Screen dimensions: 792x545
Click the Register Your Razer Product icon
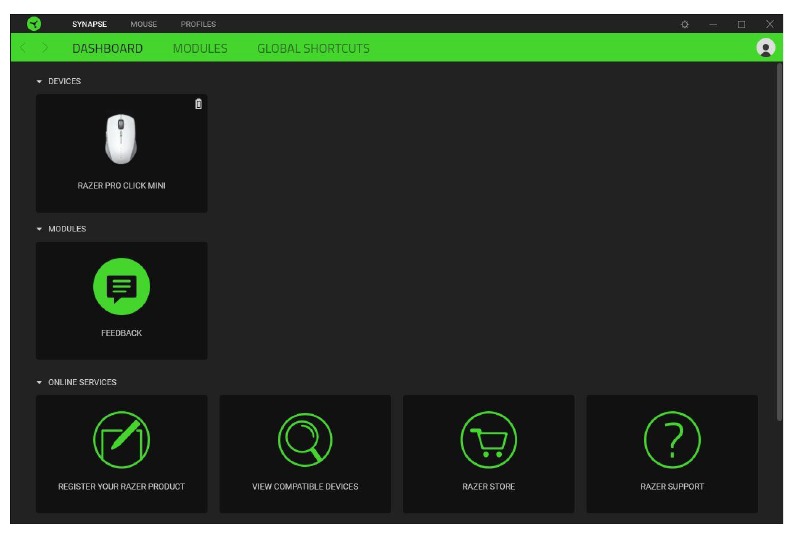pos(121,439)
